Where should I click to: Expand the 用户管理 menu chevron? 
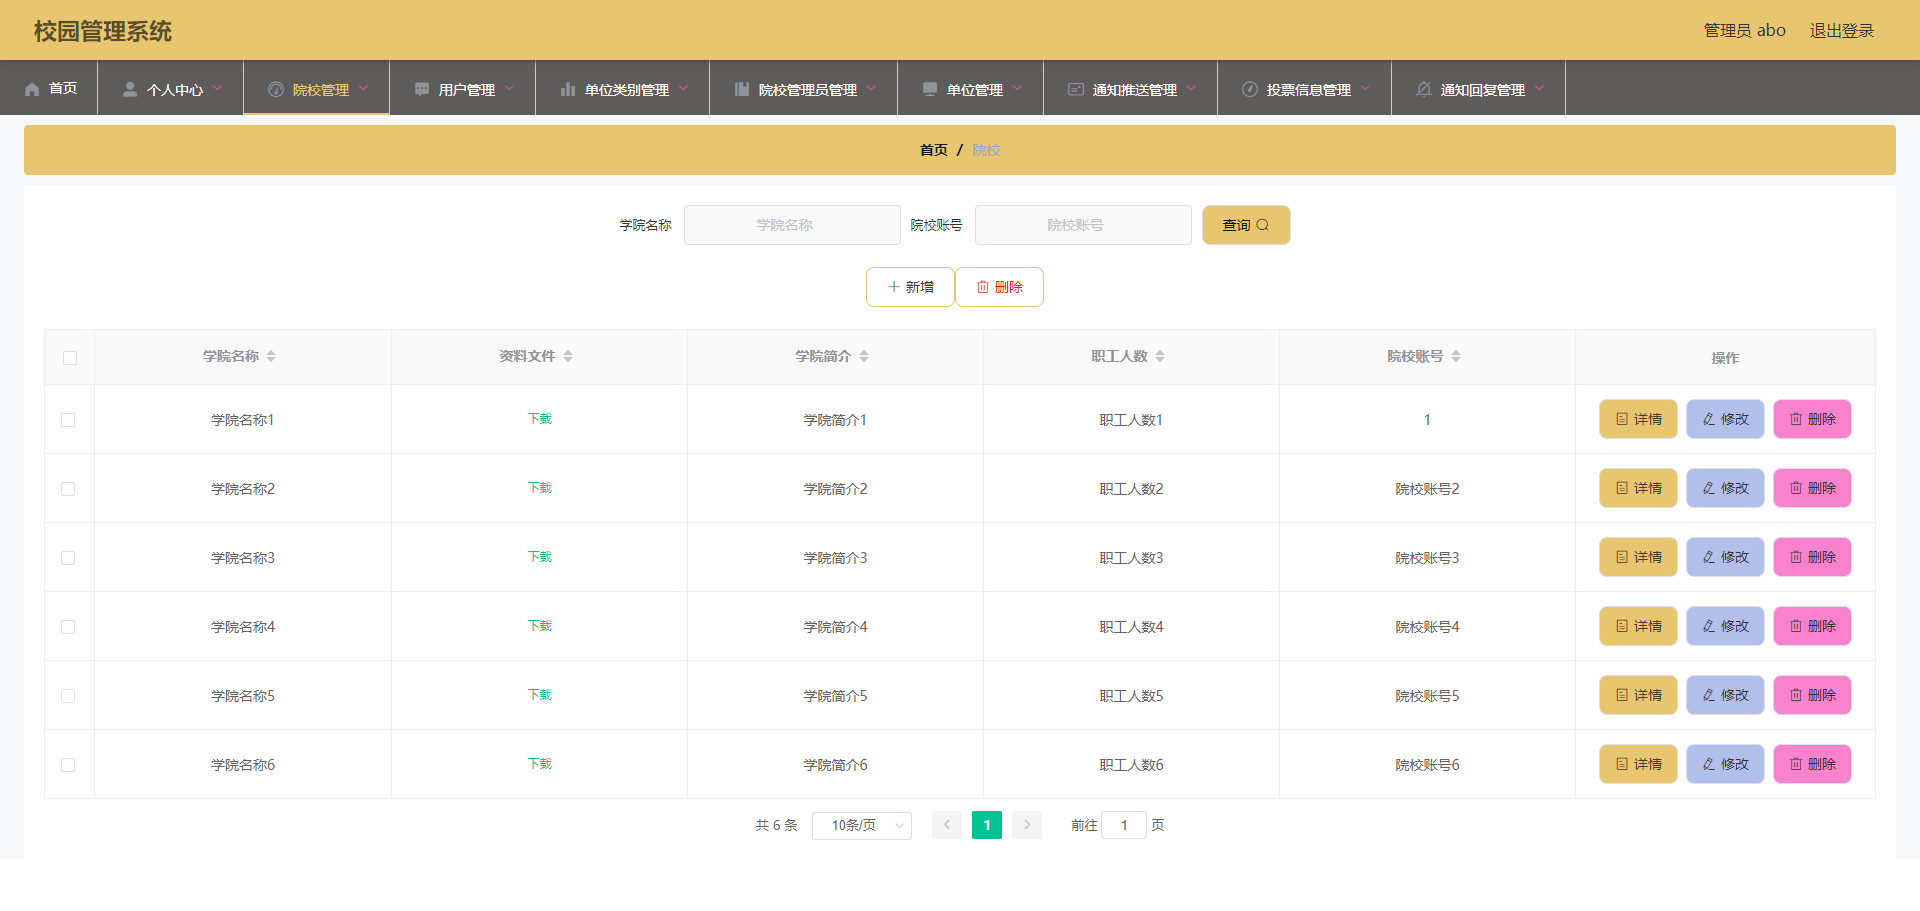click(509, 88)
